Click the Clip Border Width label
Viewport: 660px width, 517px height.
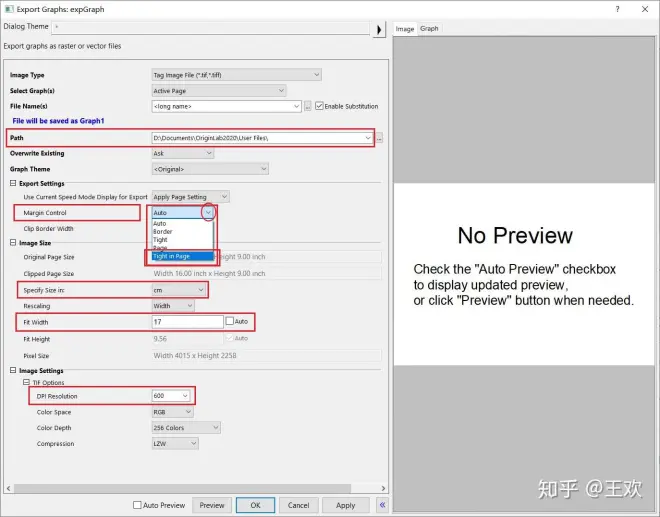pos(48,229)
